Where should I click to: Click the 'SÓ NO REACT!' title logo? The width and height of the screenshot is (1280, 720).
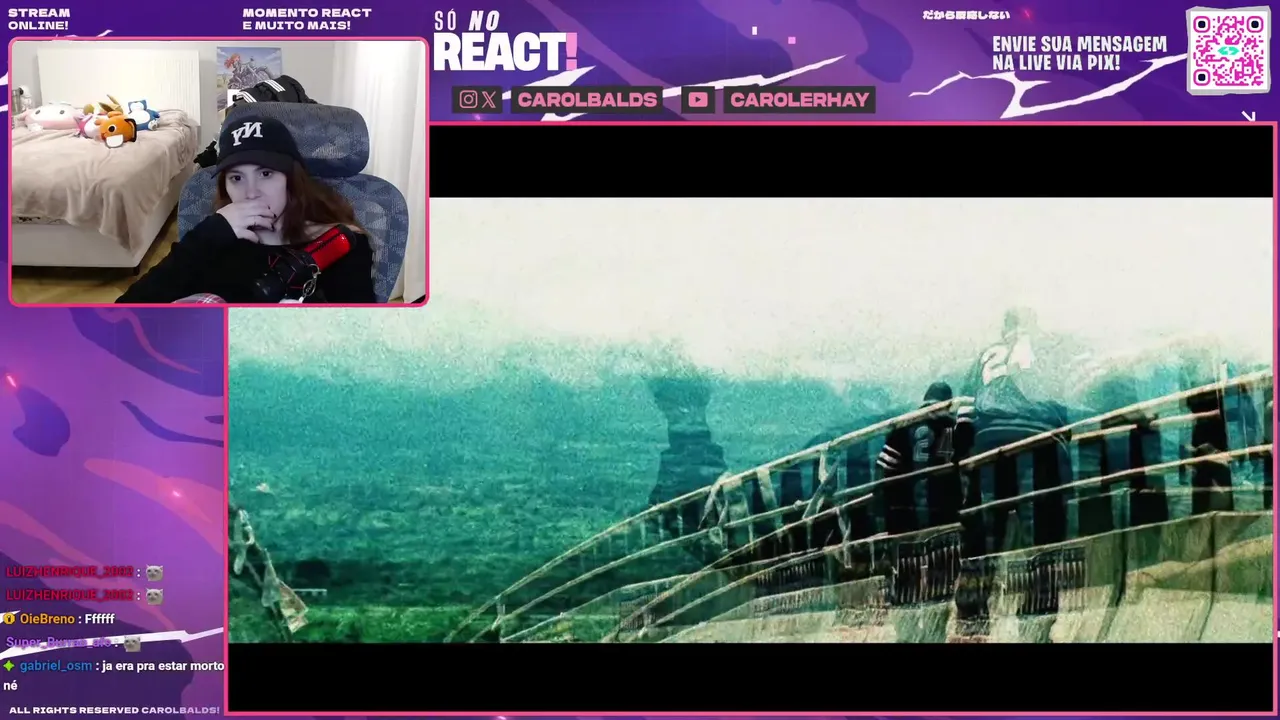505,42
